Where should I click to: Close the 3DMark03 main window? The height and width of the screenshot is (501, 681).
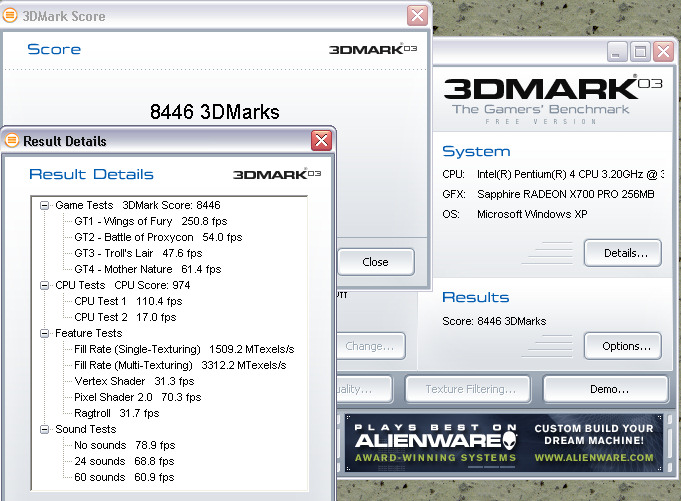coord(664,52)
